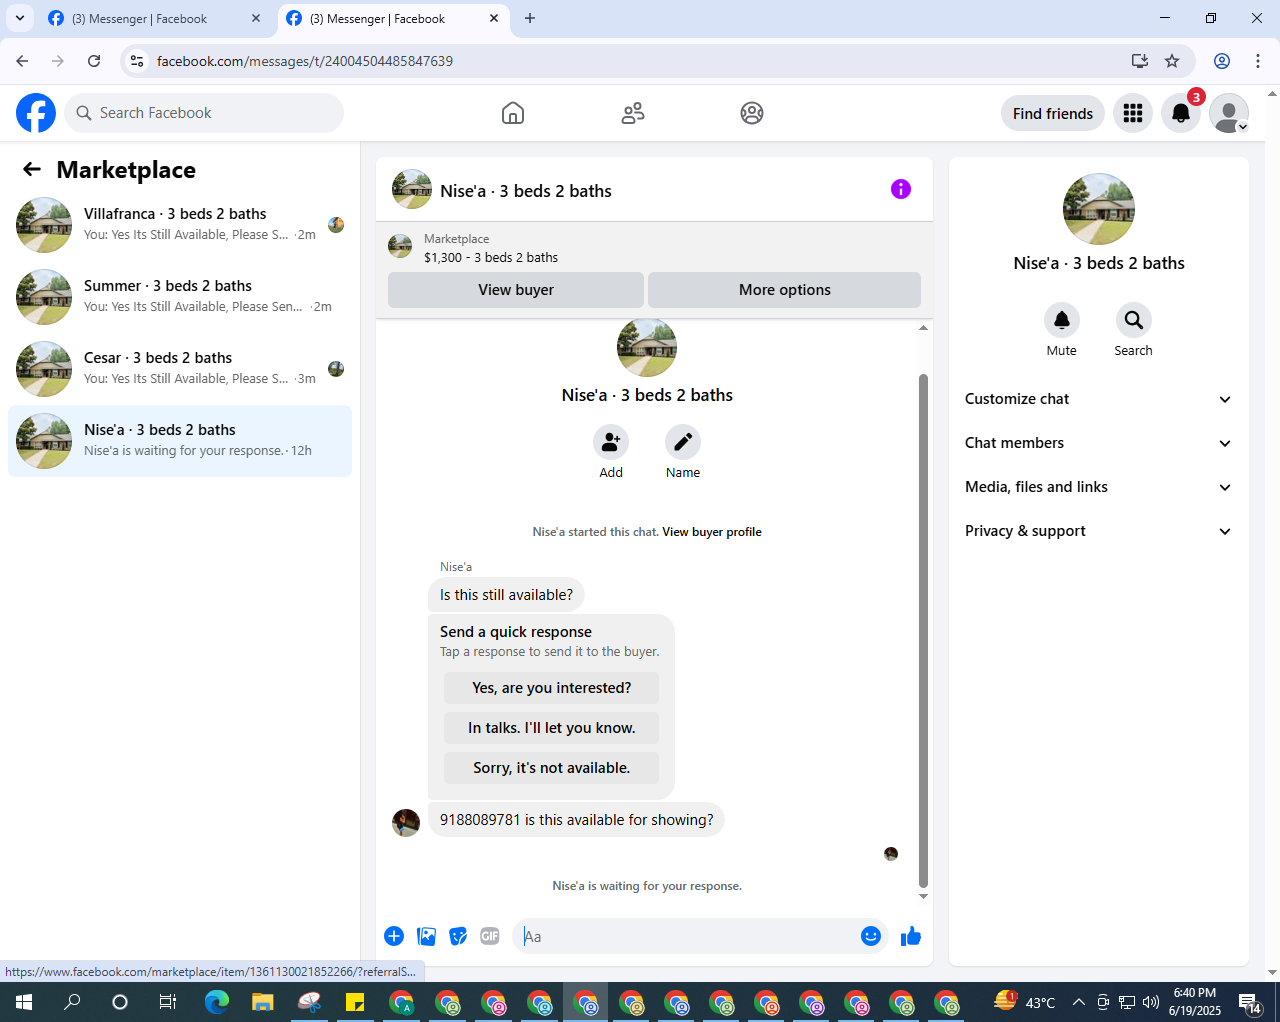Open the Villafranca conversation
This screenshot has width=1280, height=1022.
180,225
